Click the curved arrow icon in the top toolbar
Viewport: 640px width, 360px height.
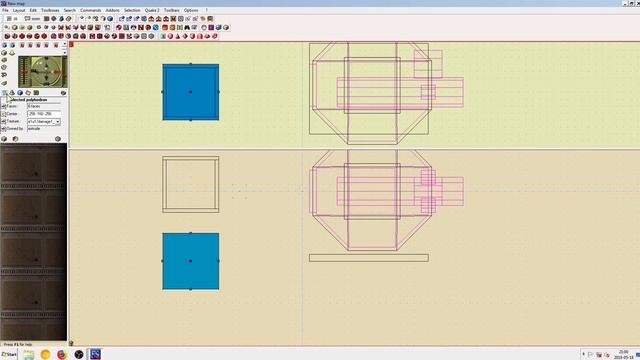pos(102,19)
